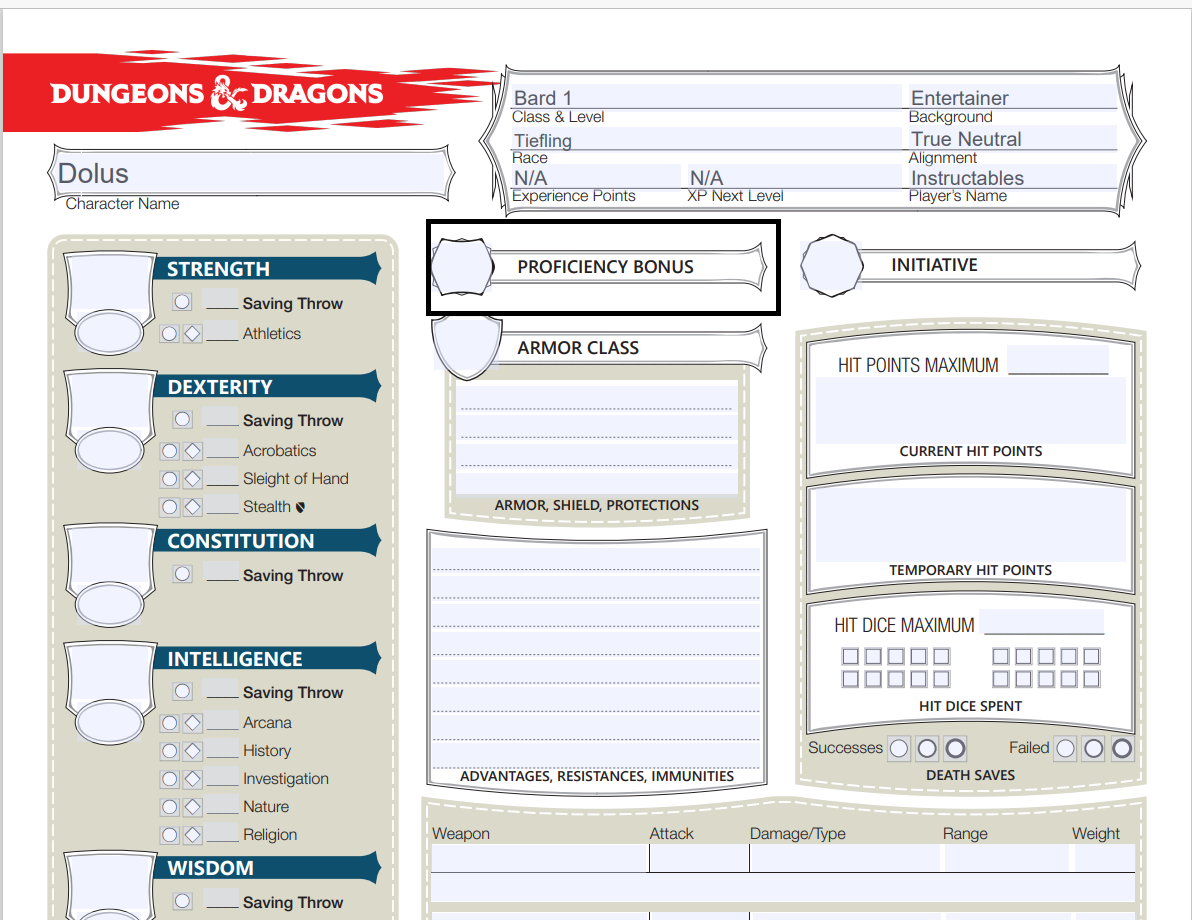Screen dimensions: 1192x920
Task: Click the Armor Class shield value box
Action: 466,347
